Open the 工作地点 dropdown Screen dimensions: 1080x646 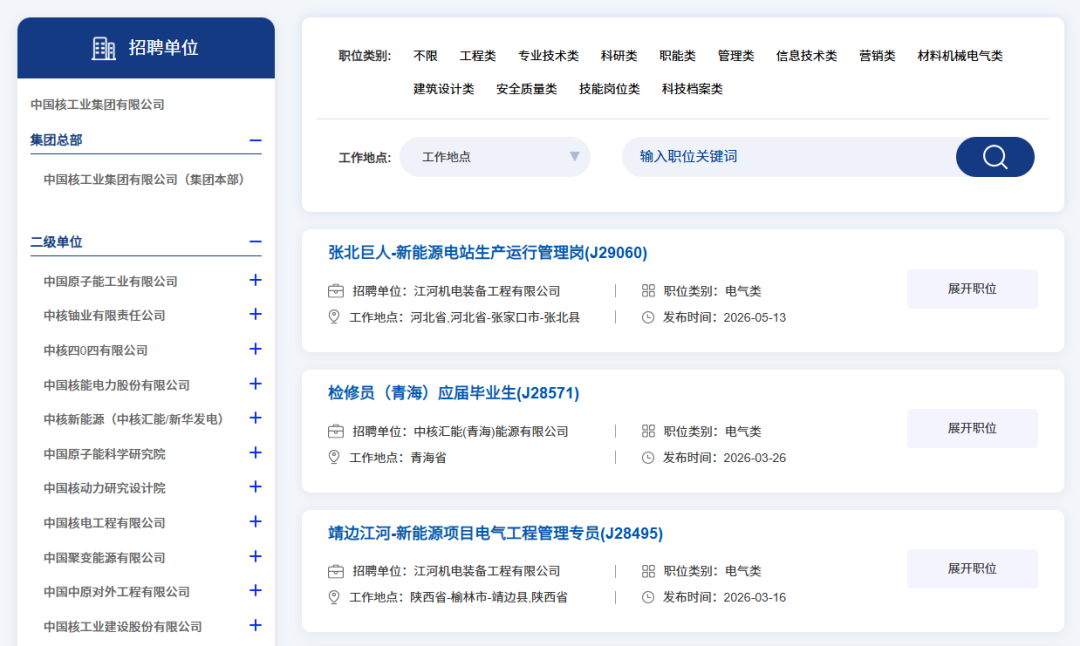495,157
